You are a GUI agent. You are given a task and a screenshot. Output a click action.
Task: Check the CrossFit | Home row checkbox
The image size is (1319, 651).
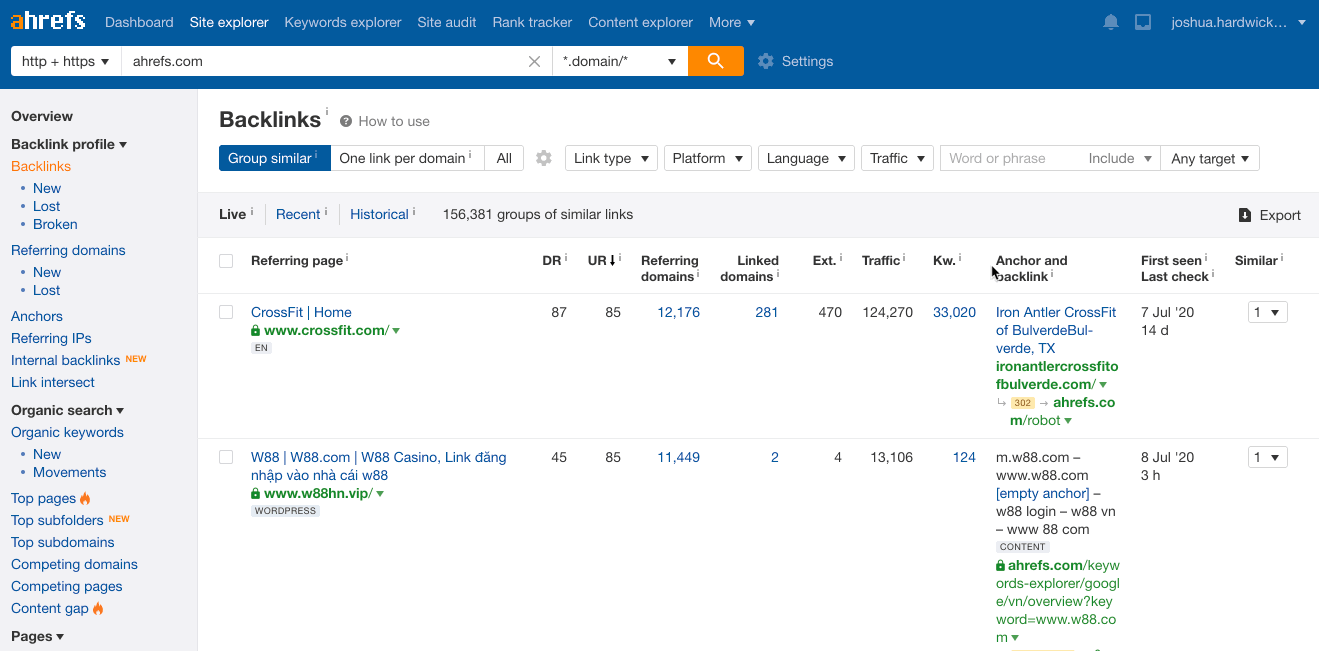226,312
